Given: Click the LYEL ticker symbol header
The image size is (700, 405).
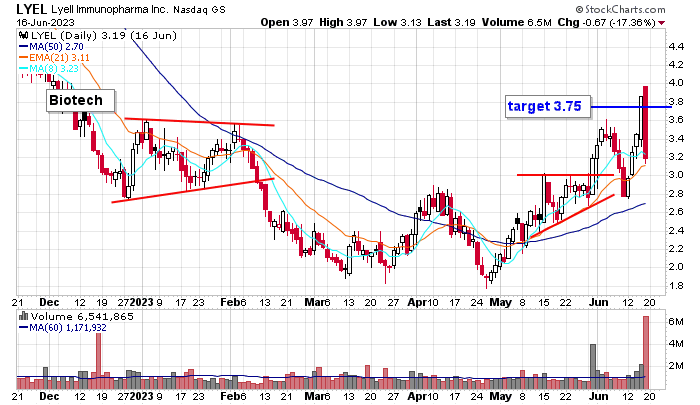Looking at the screenshot, I should pyautogui.click(x=31, y=9).
